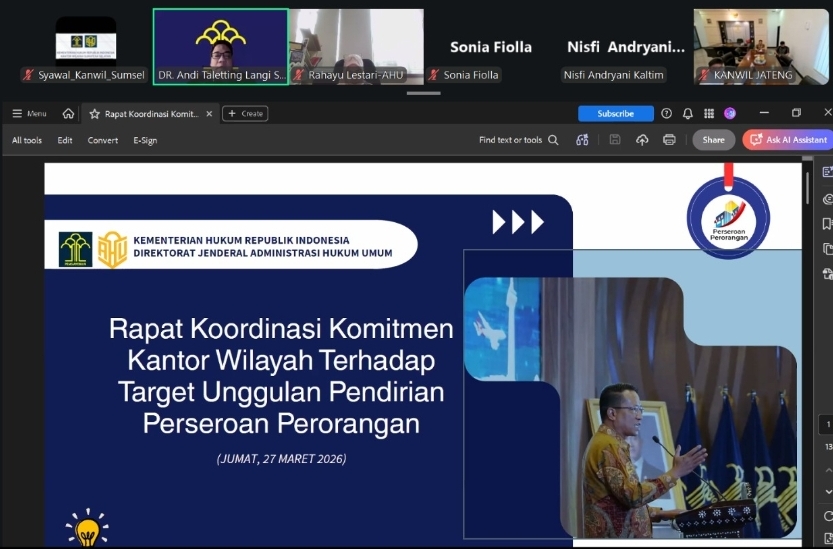Click the photo of speaker at podium

click(x=631, y=408)
